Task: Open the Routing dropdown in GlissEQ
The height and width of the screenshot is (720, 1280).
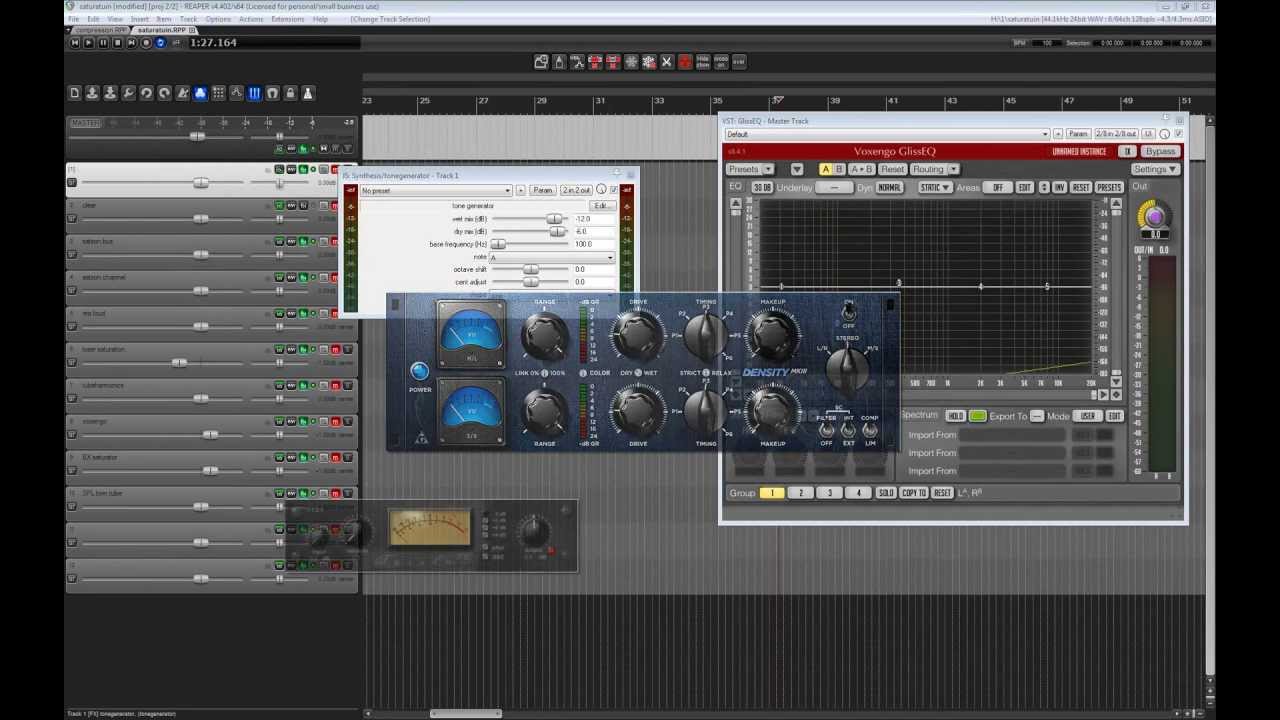Action: click(933, 169)
